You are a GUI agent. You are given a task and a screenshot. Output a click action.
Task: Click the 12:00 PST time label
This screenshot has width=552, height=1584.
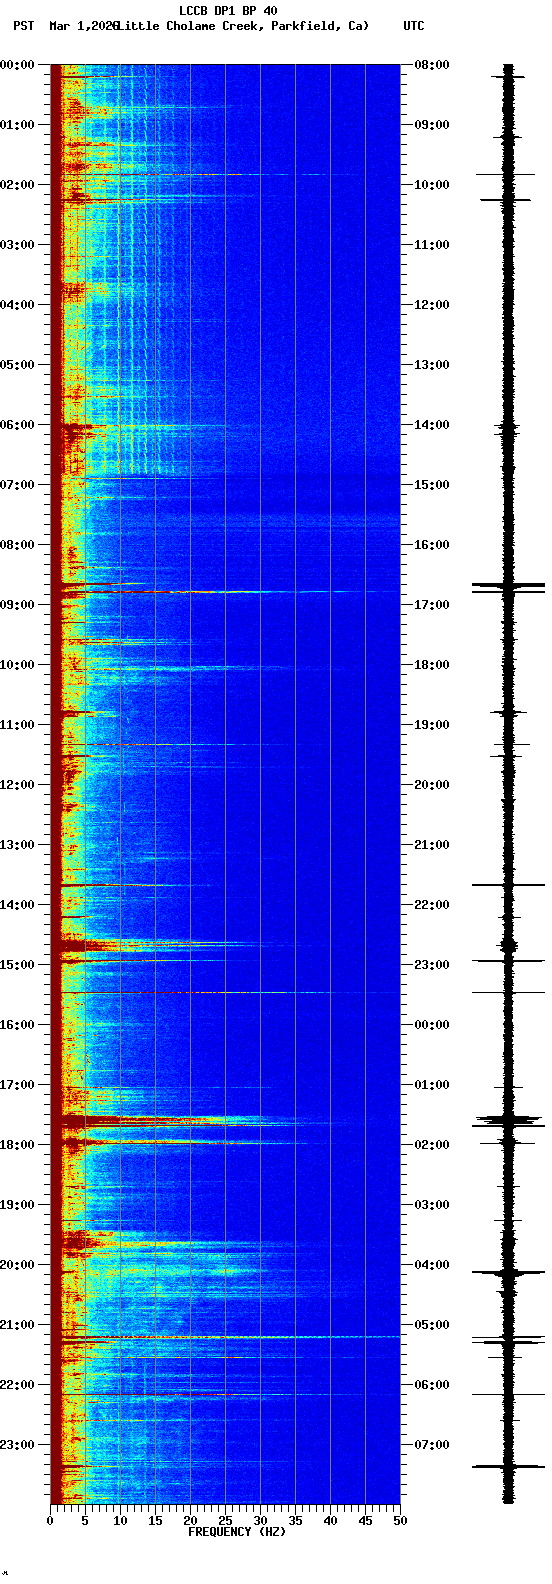pos(17,785)
